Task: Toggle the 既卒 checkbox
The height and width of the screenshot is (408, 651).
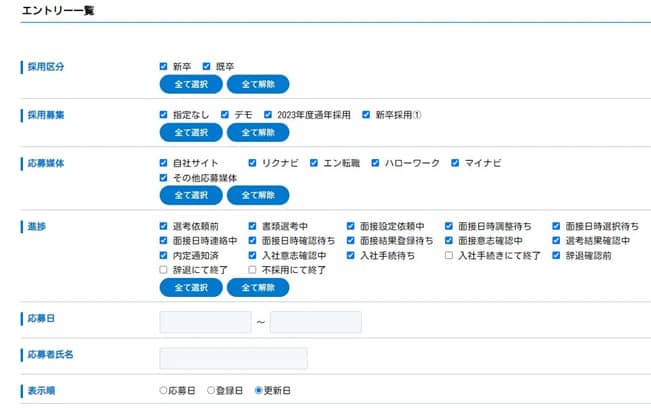Action: 207,66
